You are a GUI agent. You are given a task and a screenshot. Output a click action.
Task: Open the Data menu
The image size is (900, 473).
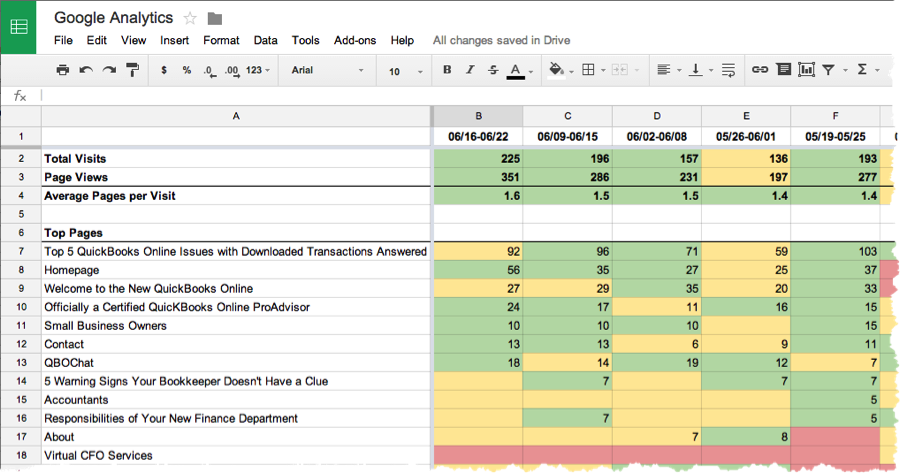[266, 40]
